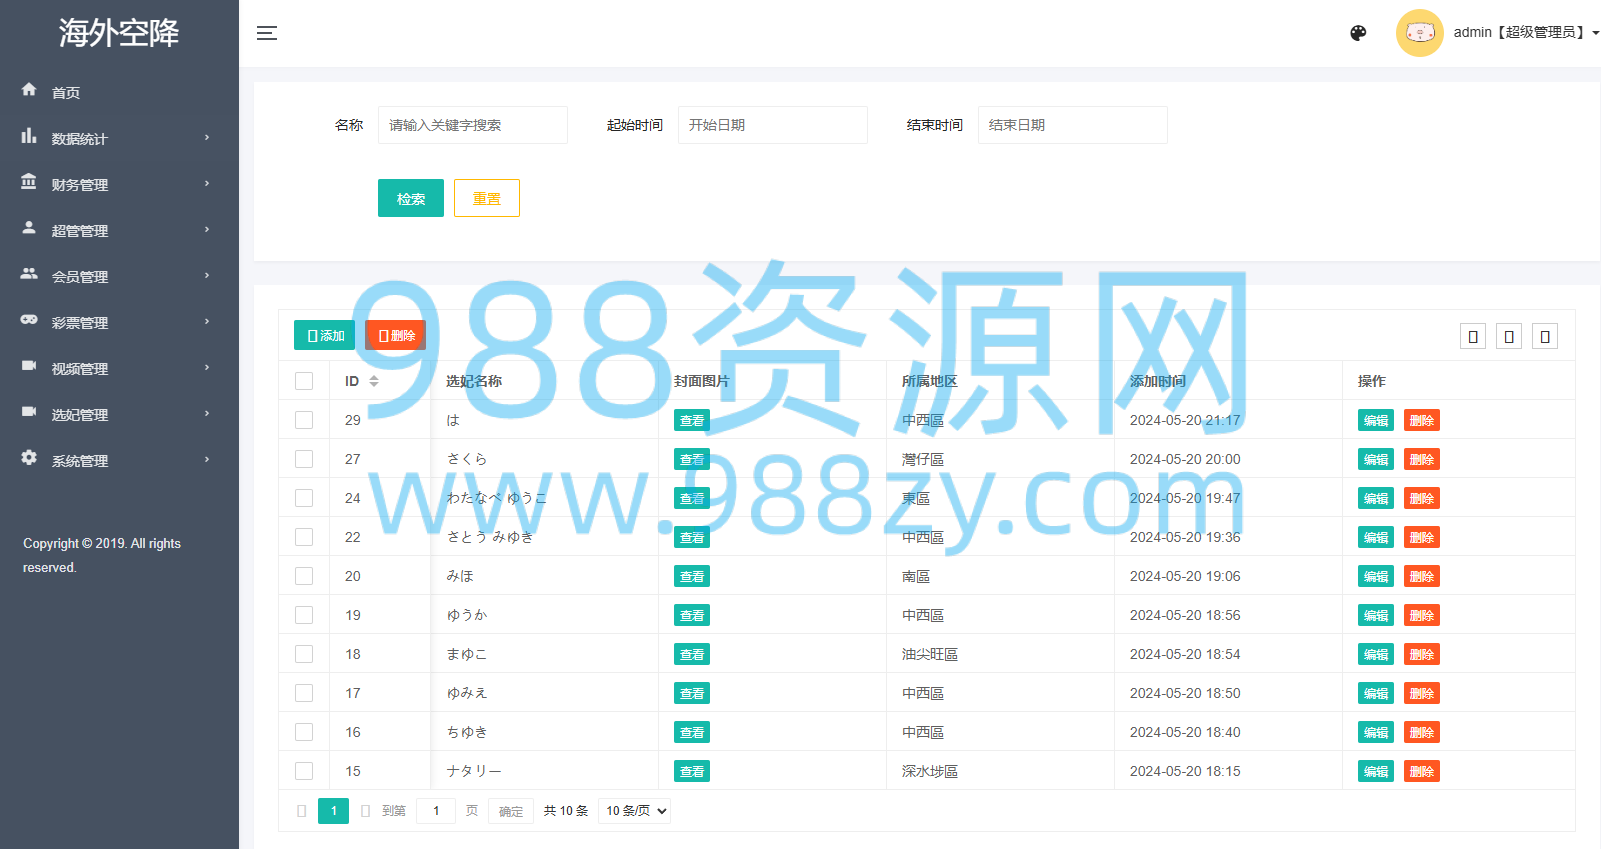Click the region cell 深水埗區

930,771
